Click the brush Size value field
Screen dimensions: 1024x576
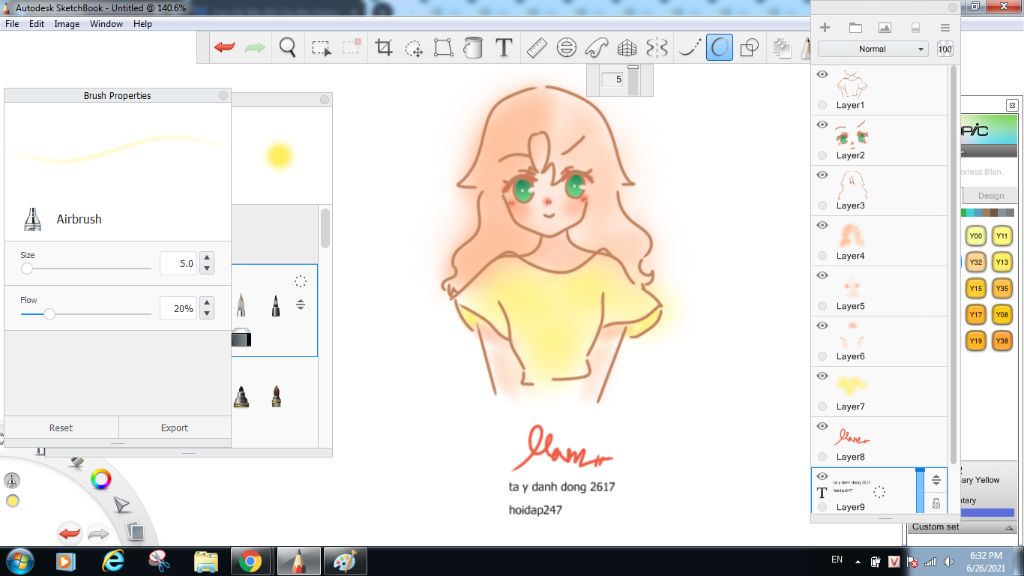[178, 263]
